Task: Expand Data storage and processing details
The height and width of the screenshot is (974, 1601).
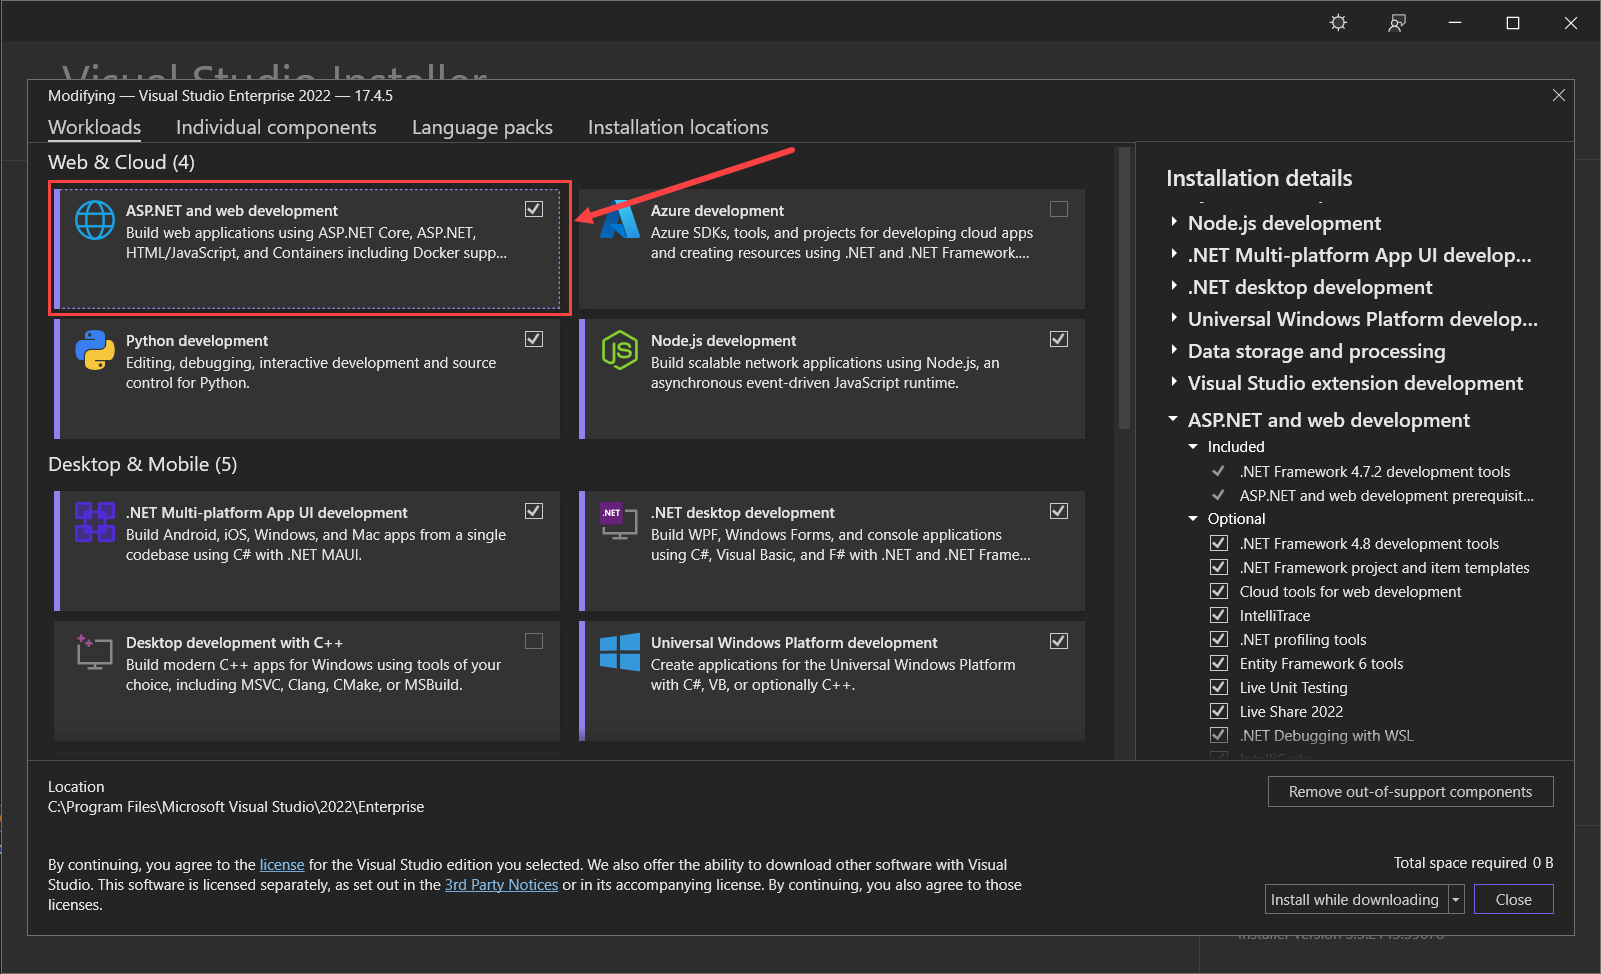Action: 1174,351
